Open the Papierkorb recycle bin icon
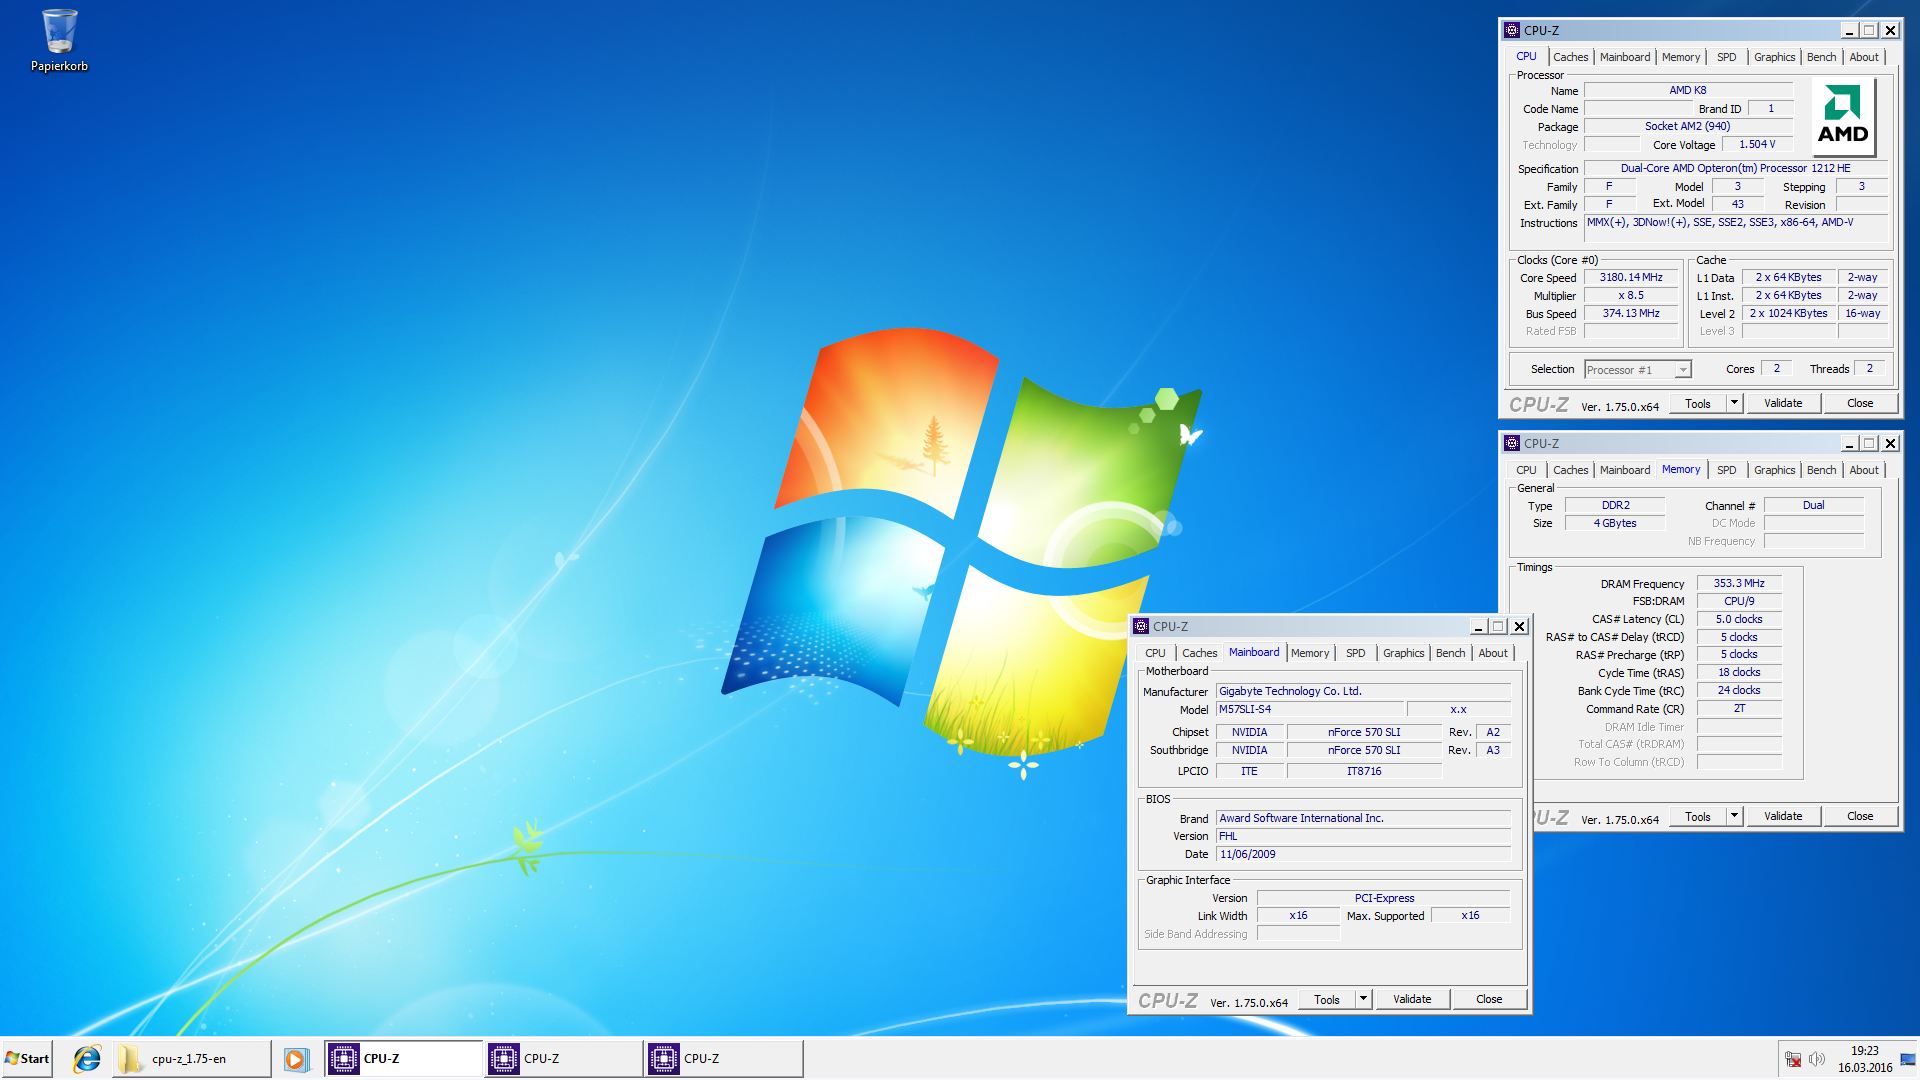This screenshot has height=1080, width=1920. [59, 42]
